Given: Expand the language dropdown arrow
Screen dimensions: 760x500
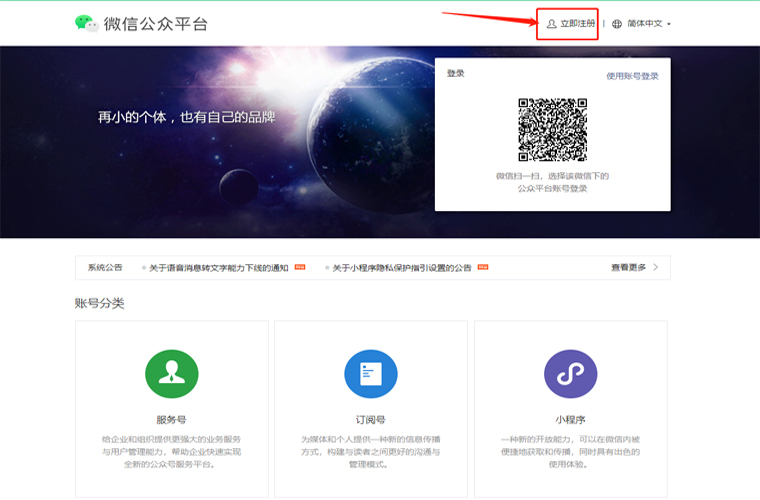Looking at the screenshot, I should (669, 24).
